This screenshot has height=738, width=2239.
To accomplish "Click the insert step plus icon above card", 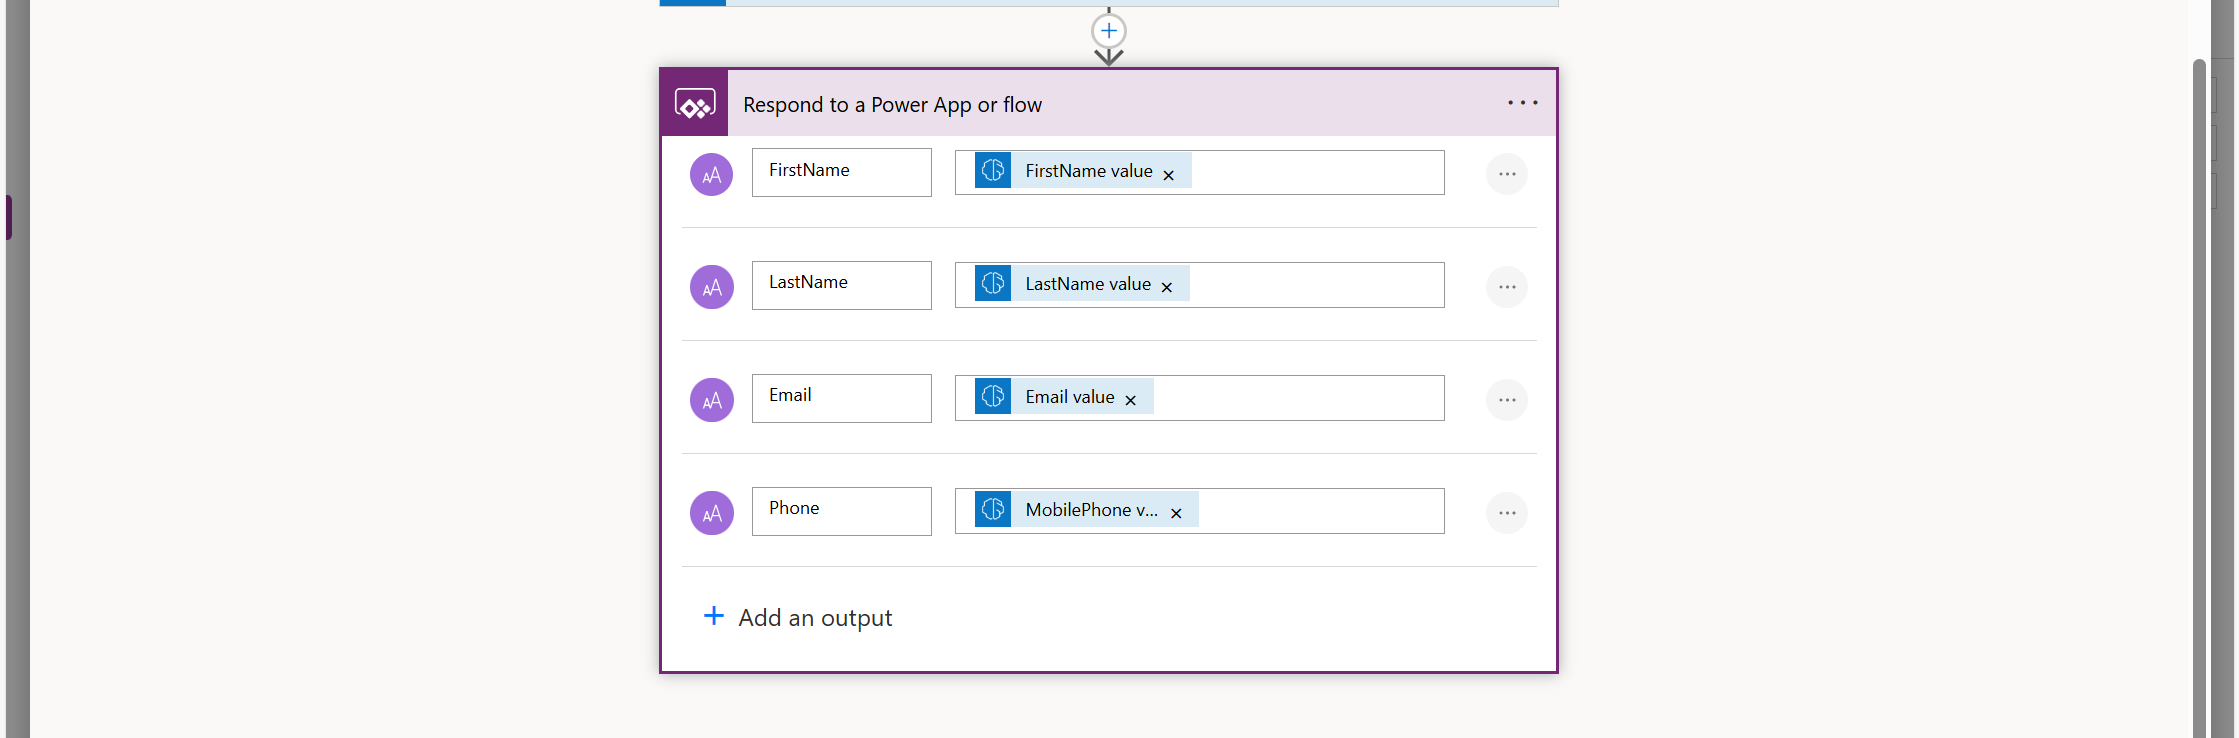I will [1108, 31].
